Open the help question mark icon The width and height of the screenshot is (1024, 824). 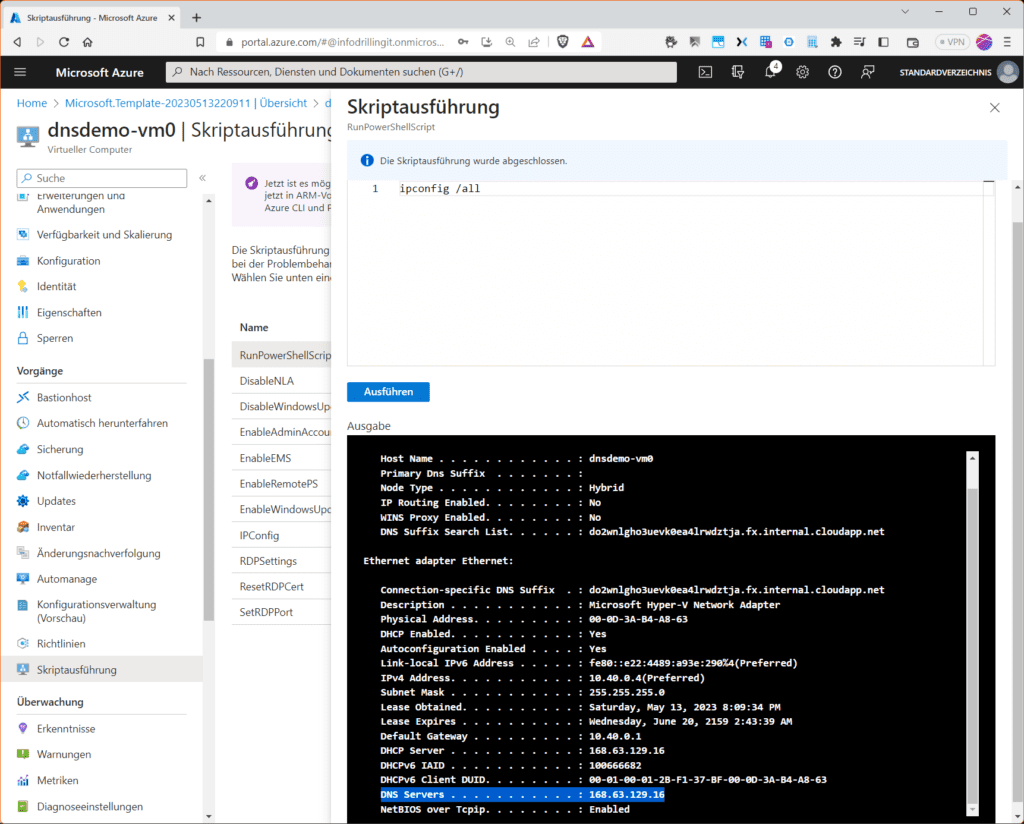[x=835, y=72]
